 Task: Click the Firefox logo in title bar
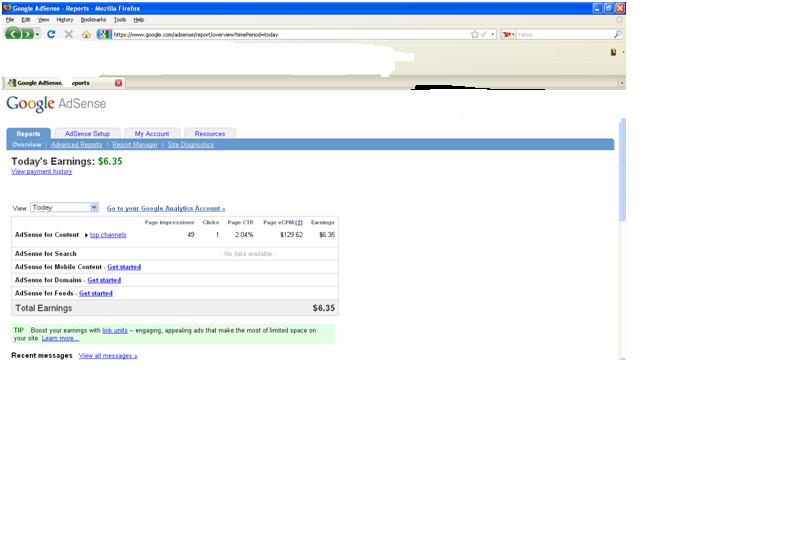coord(7,8)
